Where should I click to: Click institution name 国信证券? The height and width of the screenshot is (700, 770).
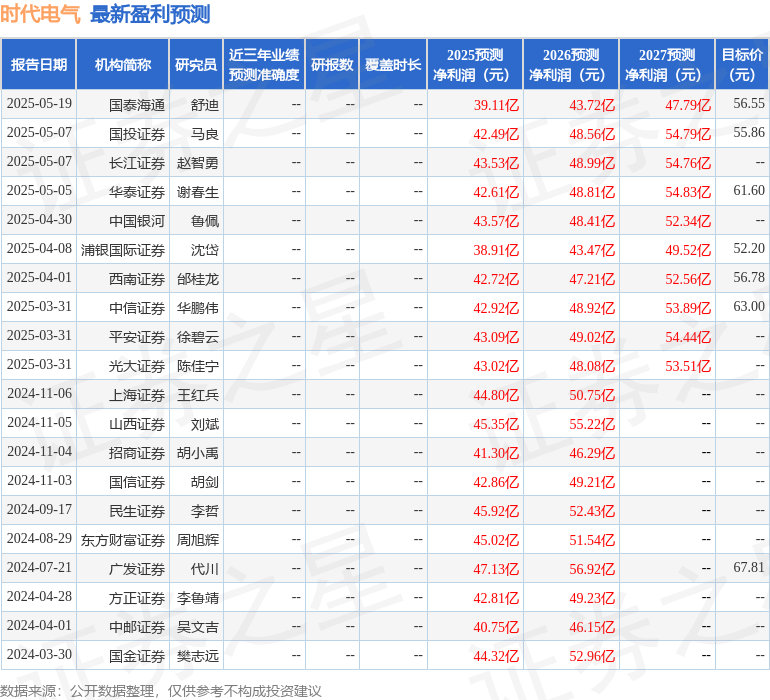coord(137,482)
